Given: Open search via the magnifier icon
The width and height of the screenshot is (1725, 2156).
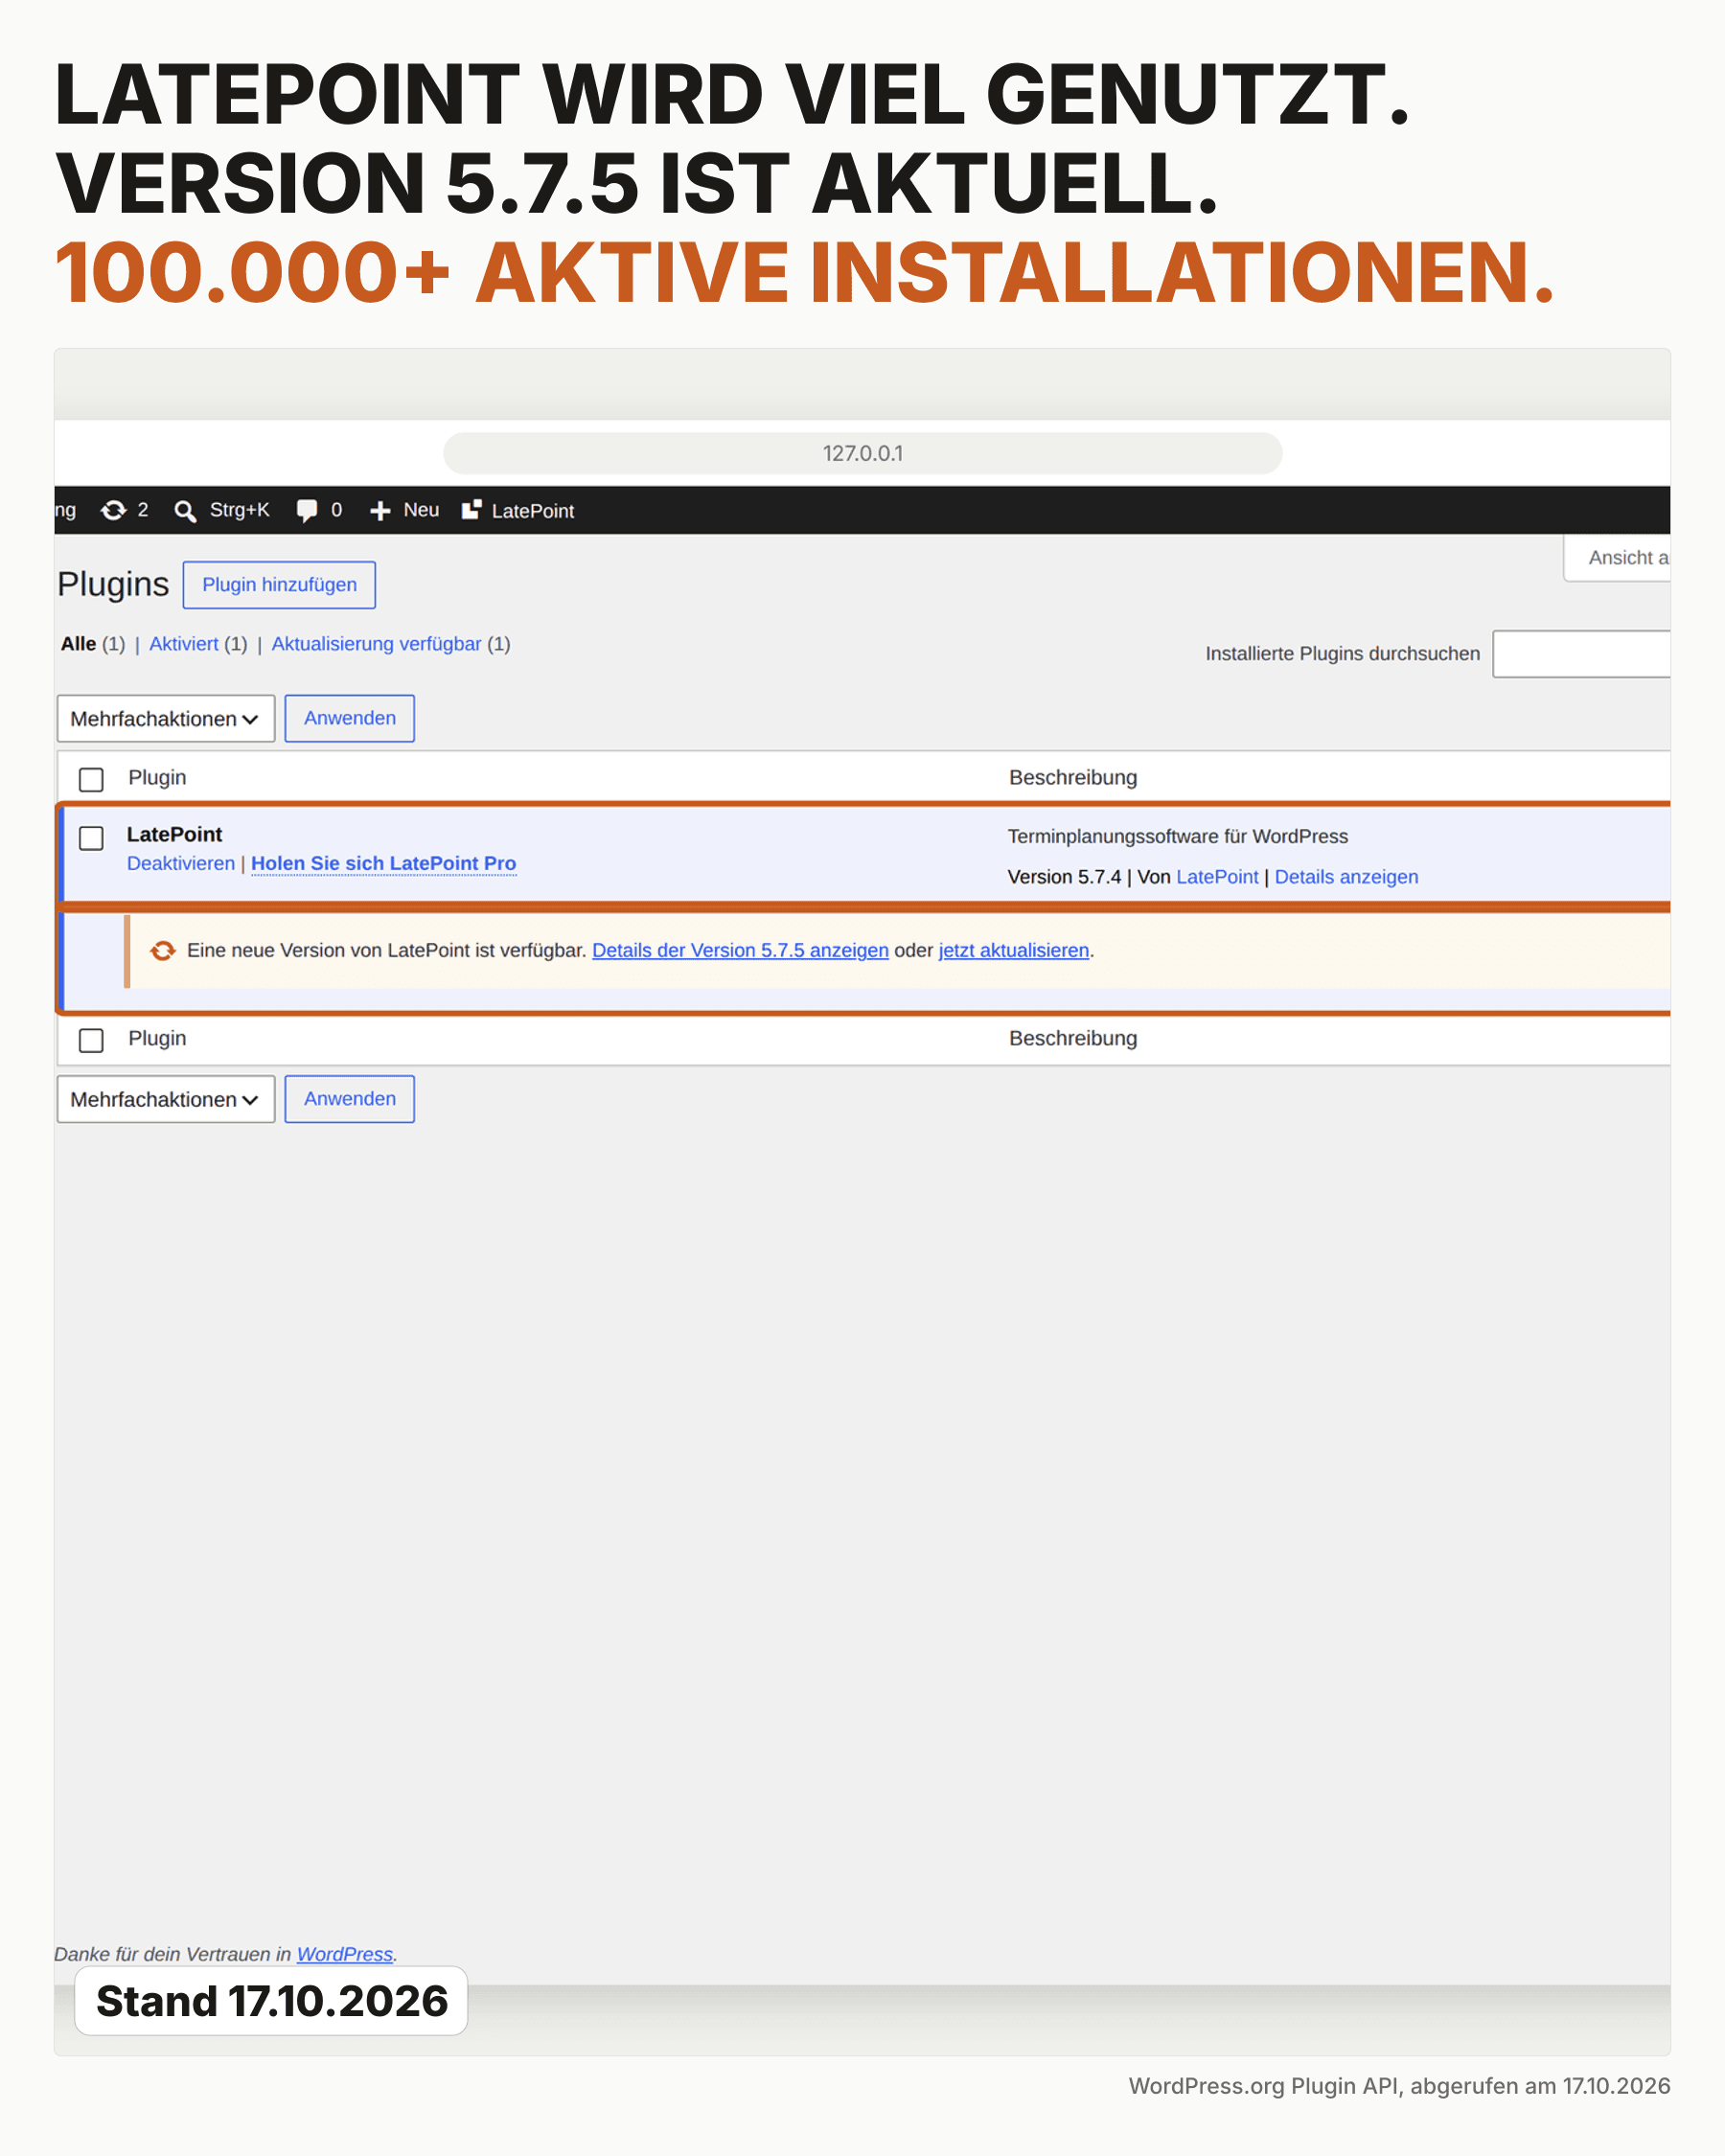Looking at the screenshot, I should tap(185, 511).
